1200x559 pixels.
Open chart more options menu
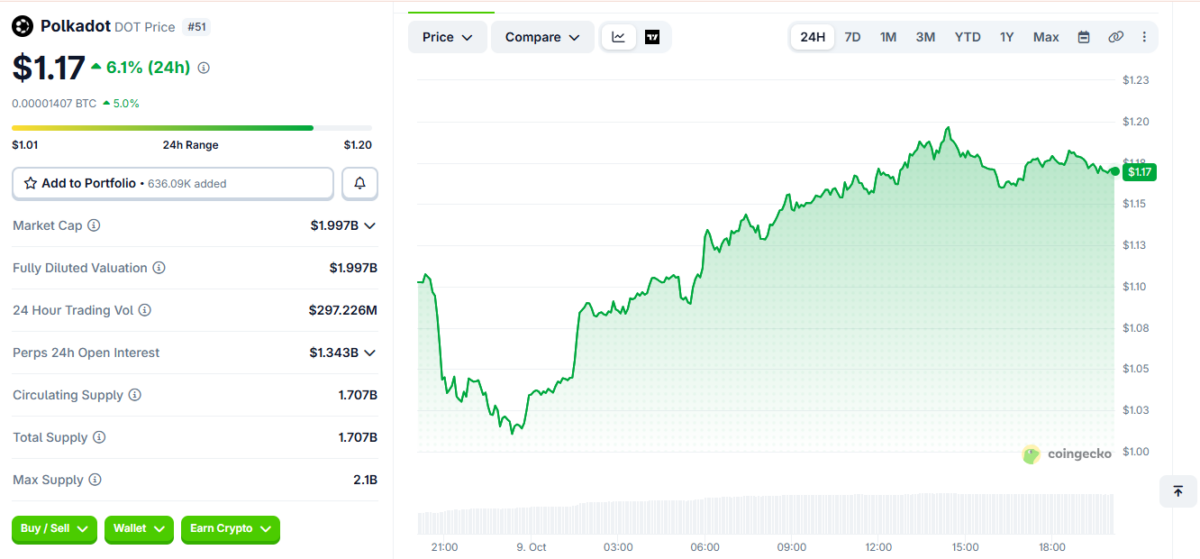click(1145, 37)
